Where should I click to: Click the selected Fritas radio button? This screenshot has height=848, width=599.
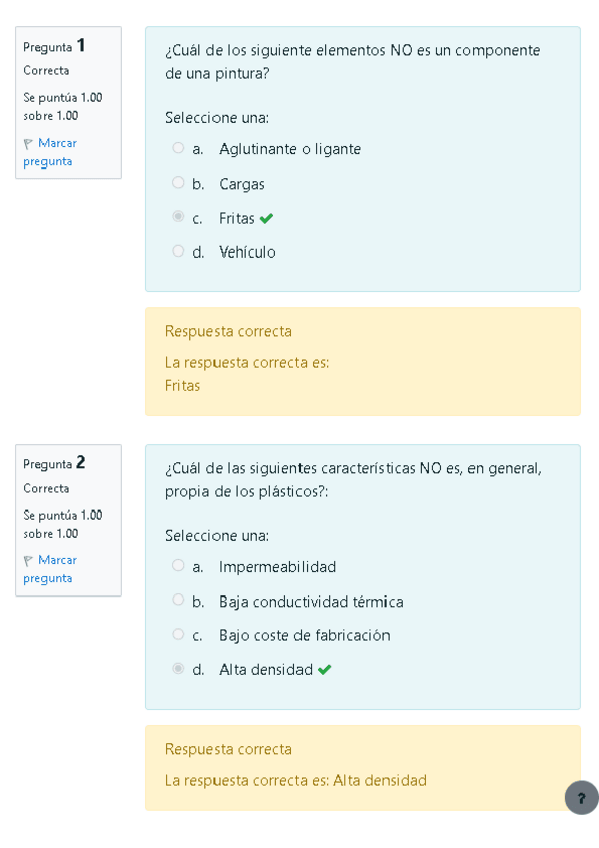178,217
